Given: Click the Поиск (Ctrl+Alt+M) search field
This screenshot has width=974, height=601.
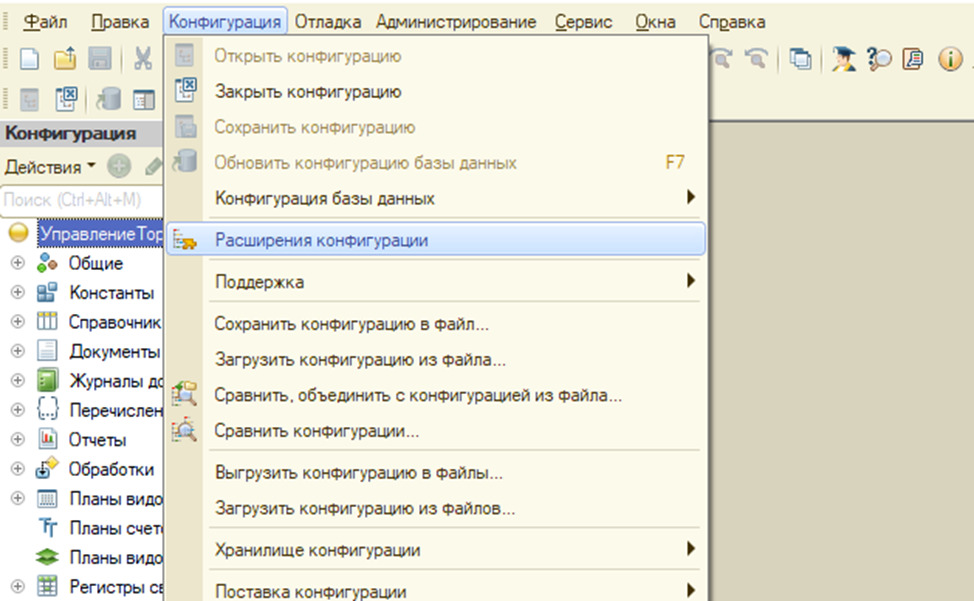Looking at the screenshot, I should pyautogui.click(x=82, y=200).
